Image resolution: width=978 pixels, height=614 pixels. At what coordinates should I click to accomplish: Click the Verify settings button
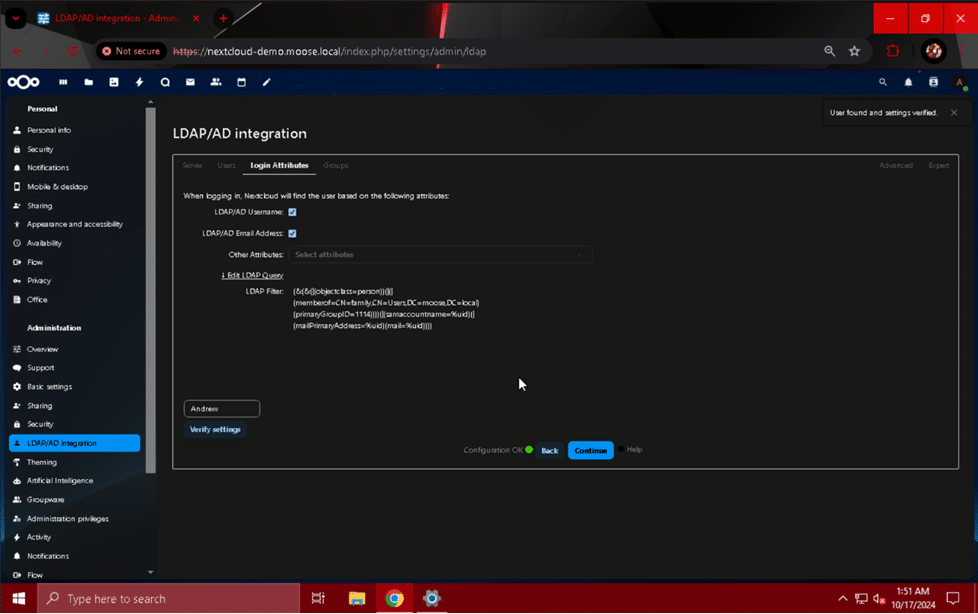[x=215, y=429]
